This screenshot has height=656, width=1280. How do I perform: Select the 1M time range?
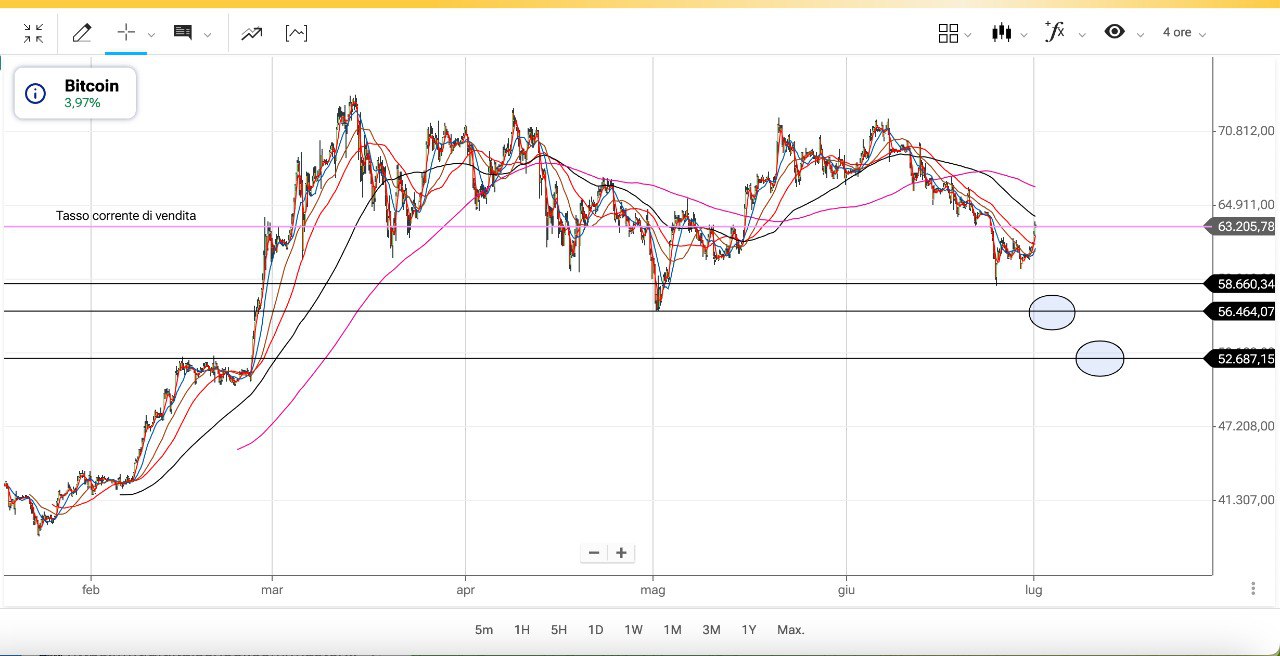click(672, 630)
